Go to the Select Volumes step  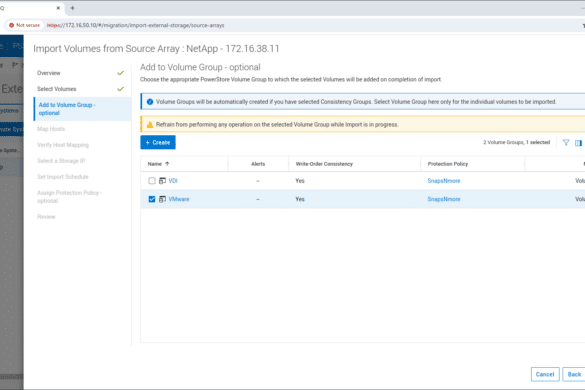(57, 89)
